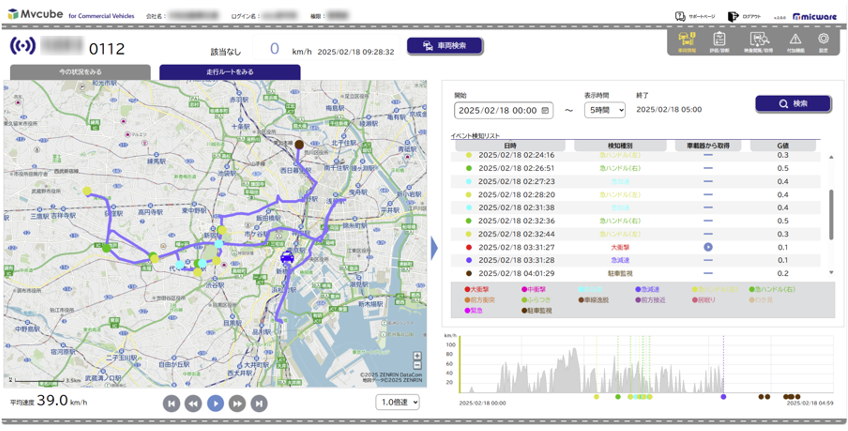Click the 車両検索 button

[445, 46]
